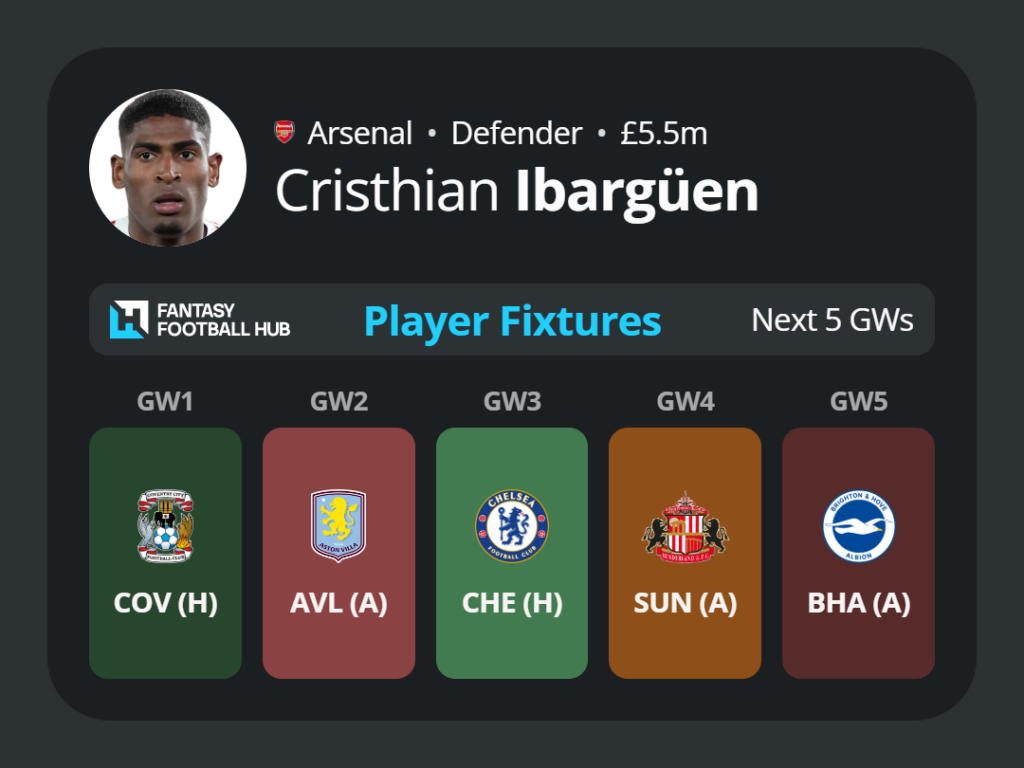This screenshot has width=1024, height=768.
Task: Click the CHE (H) fixture text
Action: pyautogui.click(x=512, y=603)
